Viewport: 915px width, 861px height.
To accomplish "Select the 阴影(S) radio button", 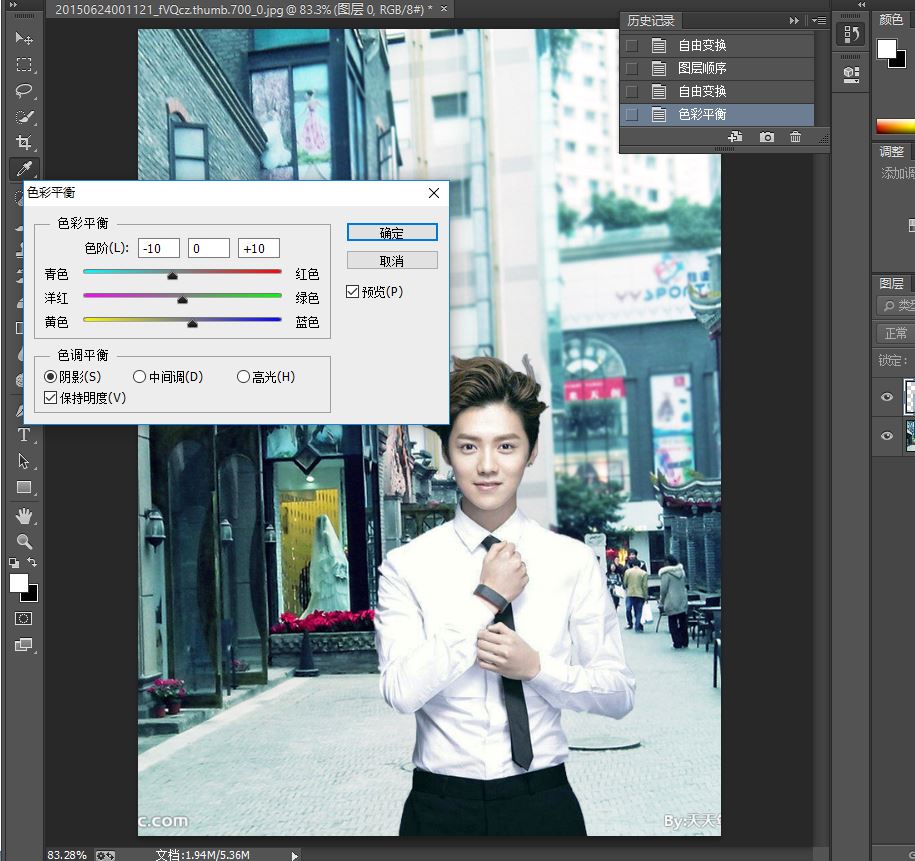I will [50, 377].
